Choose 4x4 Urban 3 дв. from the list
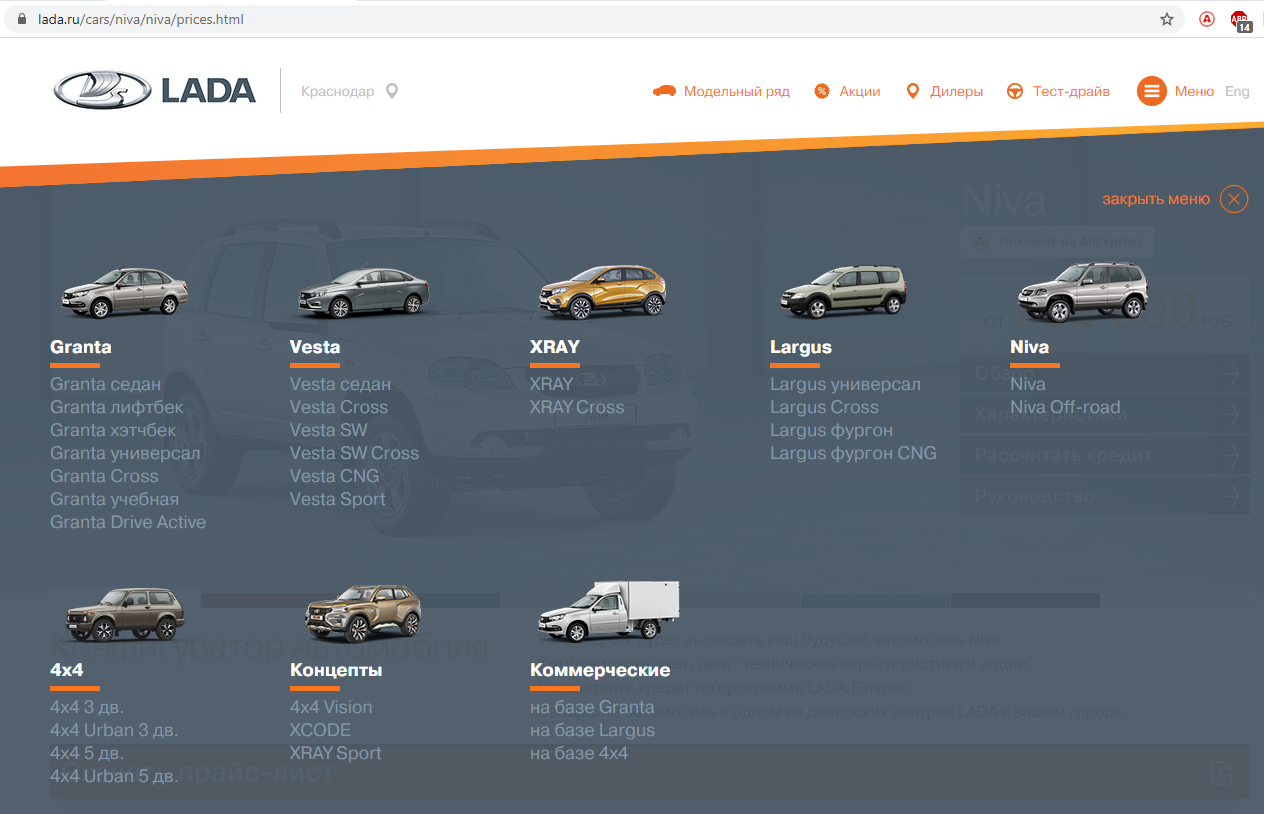 114,730
